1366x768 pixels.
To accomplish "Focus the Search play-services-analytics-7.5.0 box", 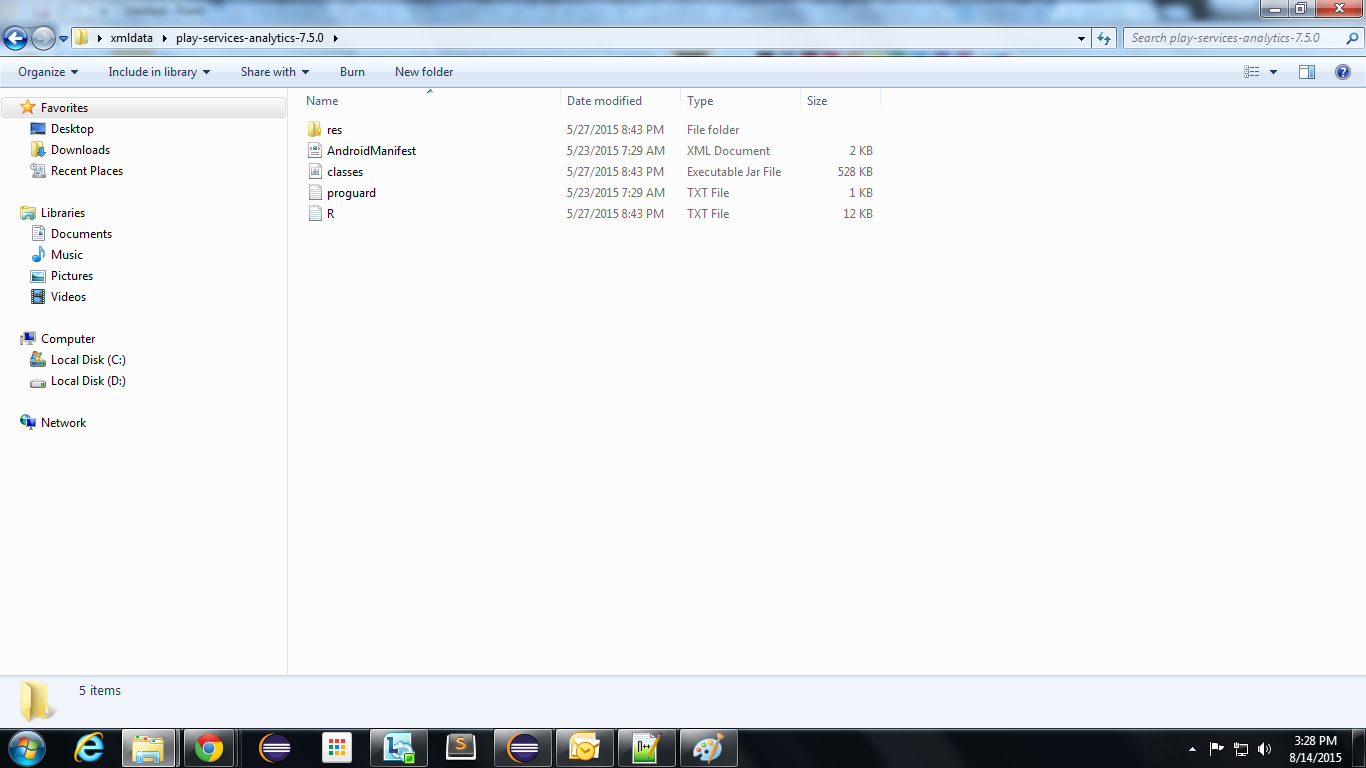I will click(x=1241, y=38).
